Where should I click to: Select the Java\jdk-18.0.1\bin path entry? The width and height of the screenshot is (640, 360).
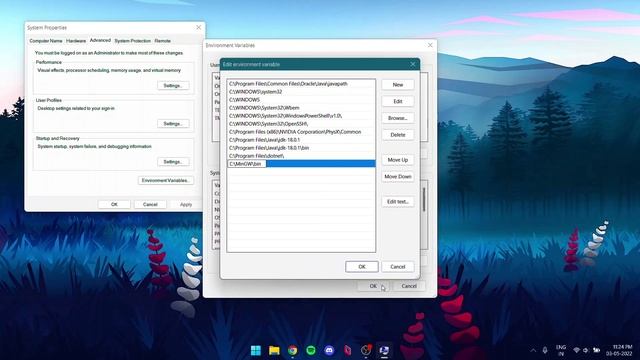301,148
